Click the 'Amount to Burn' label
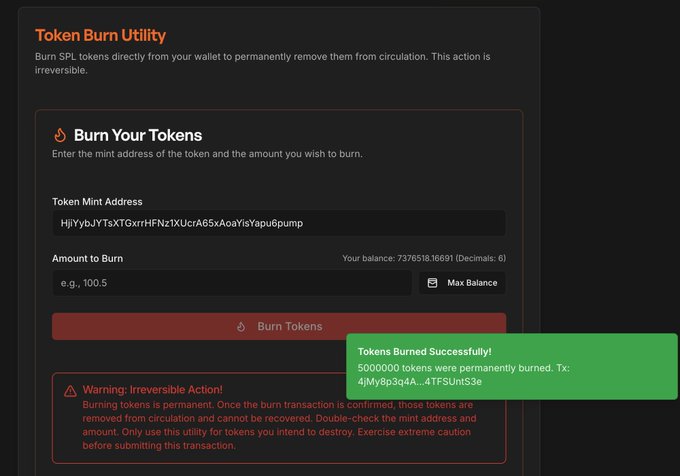680x476 pixels. [x=88, y=258]
